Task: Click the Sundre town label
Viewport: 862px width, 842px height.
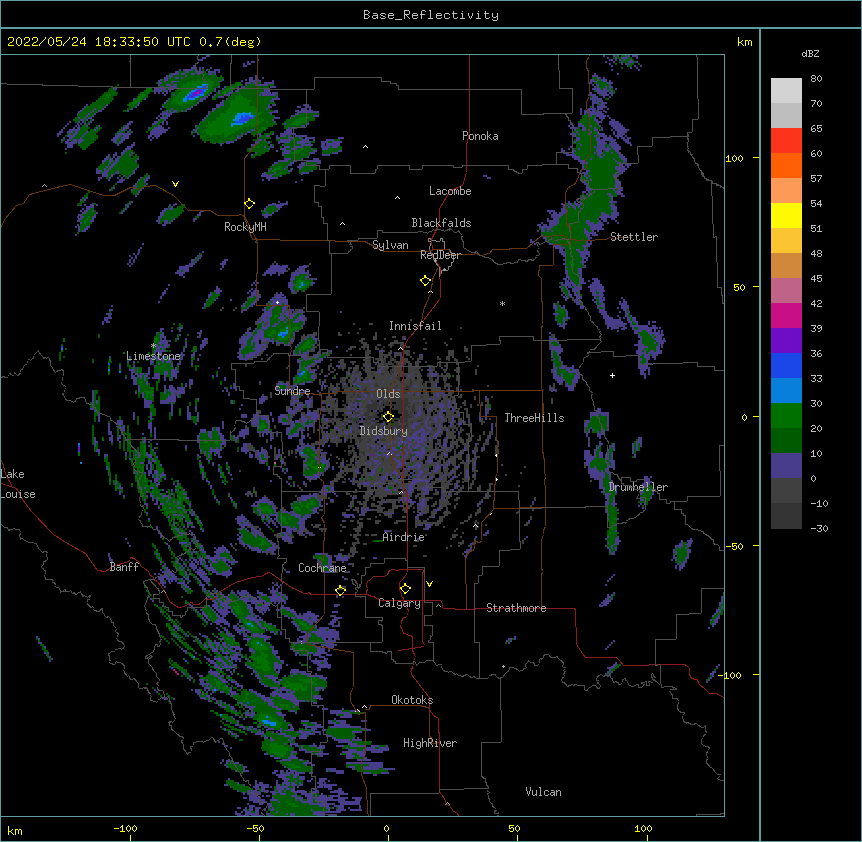Action: coord(292,391)
